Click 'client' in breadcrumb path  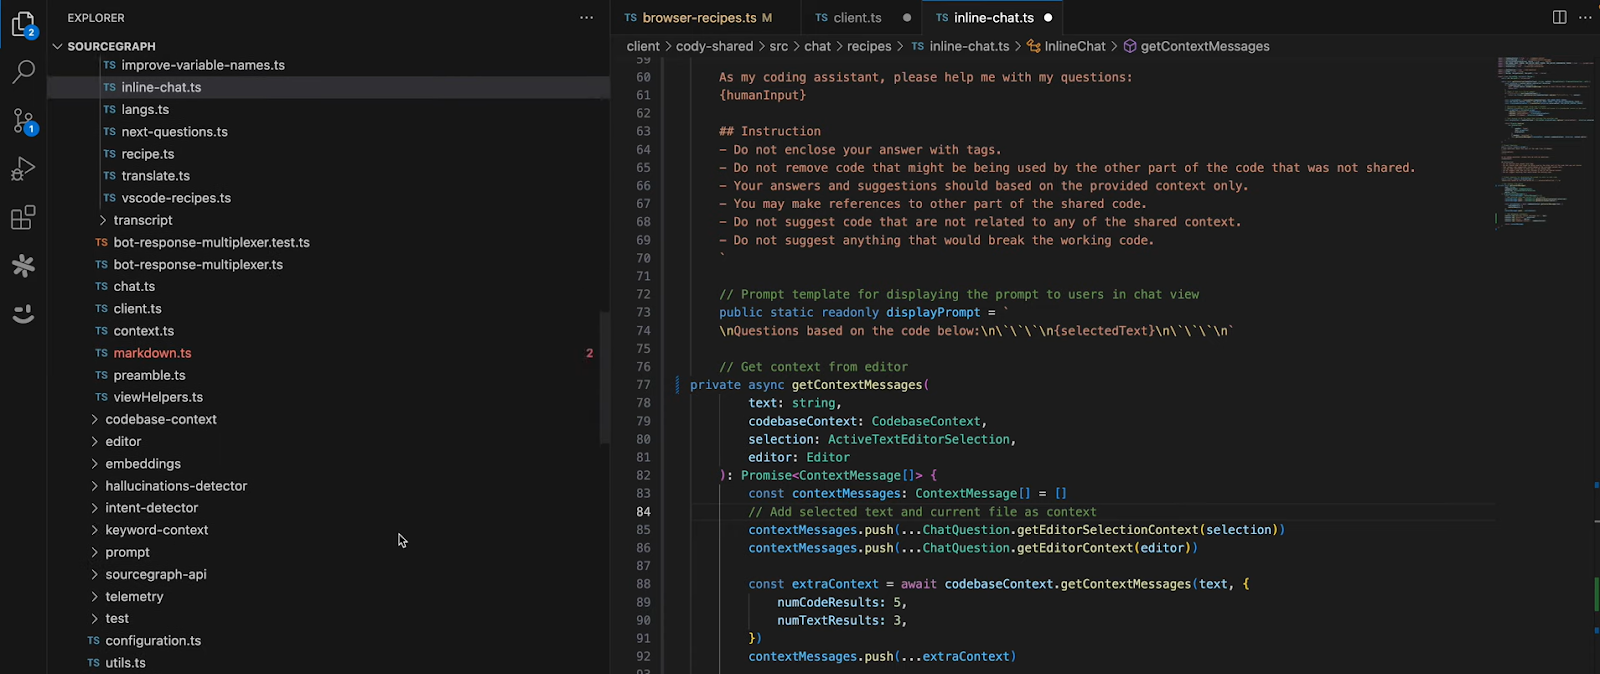(x=643, y=46)
